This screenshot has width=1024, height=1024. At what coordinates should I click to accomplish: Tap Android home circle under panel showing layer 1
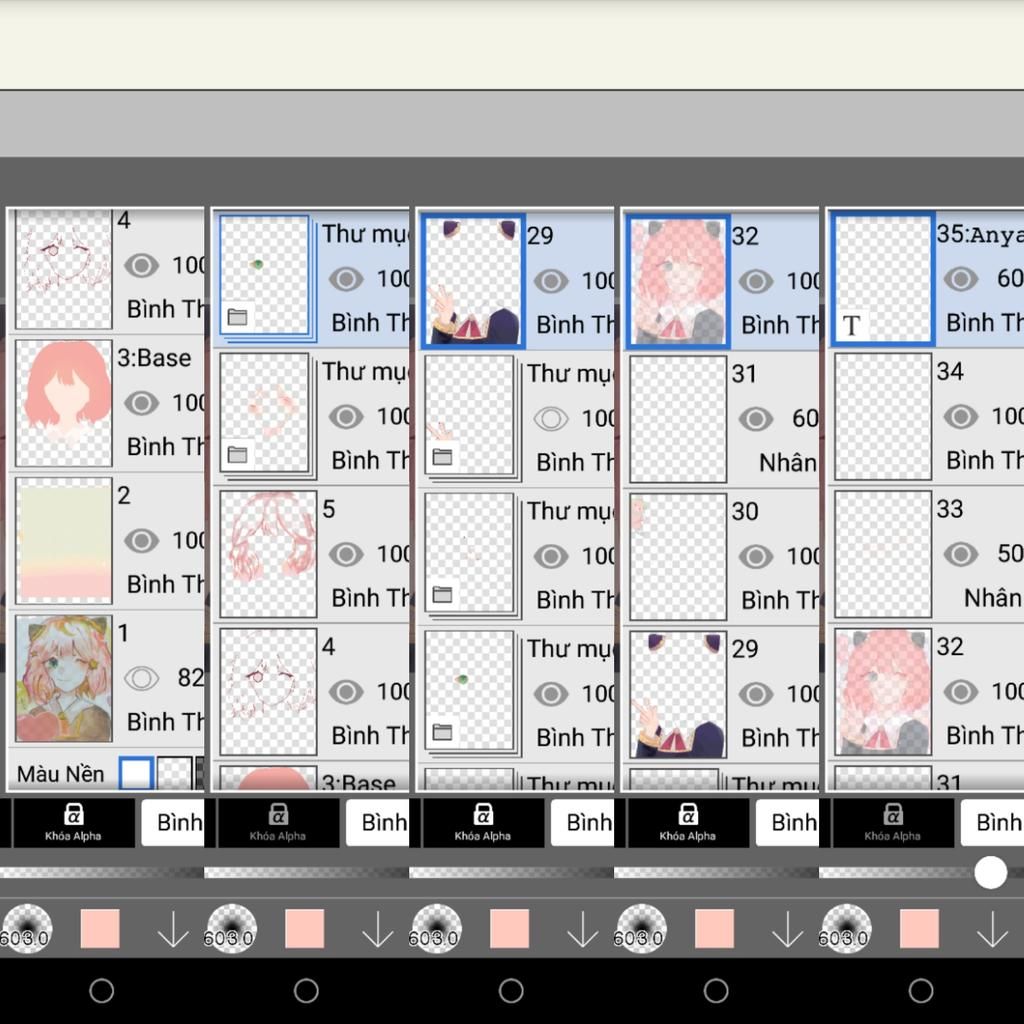(x=101, y=991)
